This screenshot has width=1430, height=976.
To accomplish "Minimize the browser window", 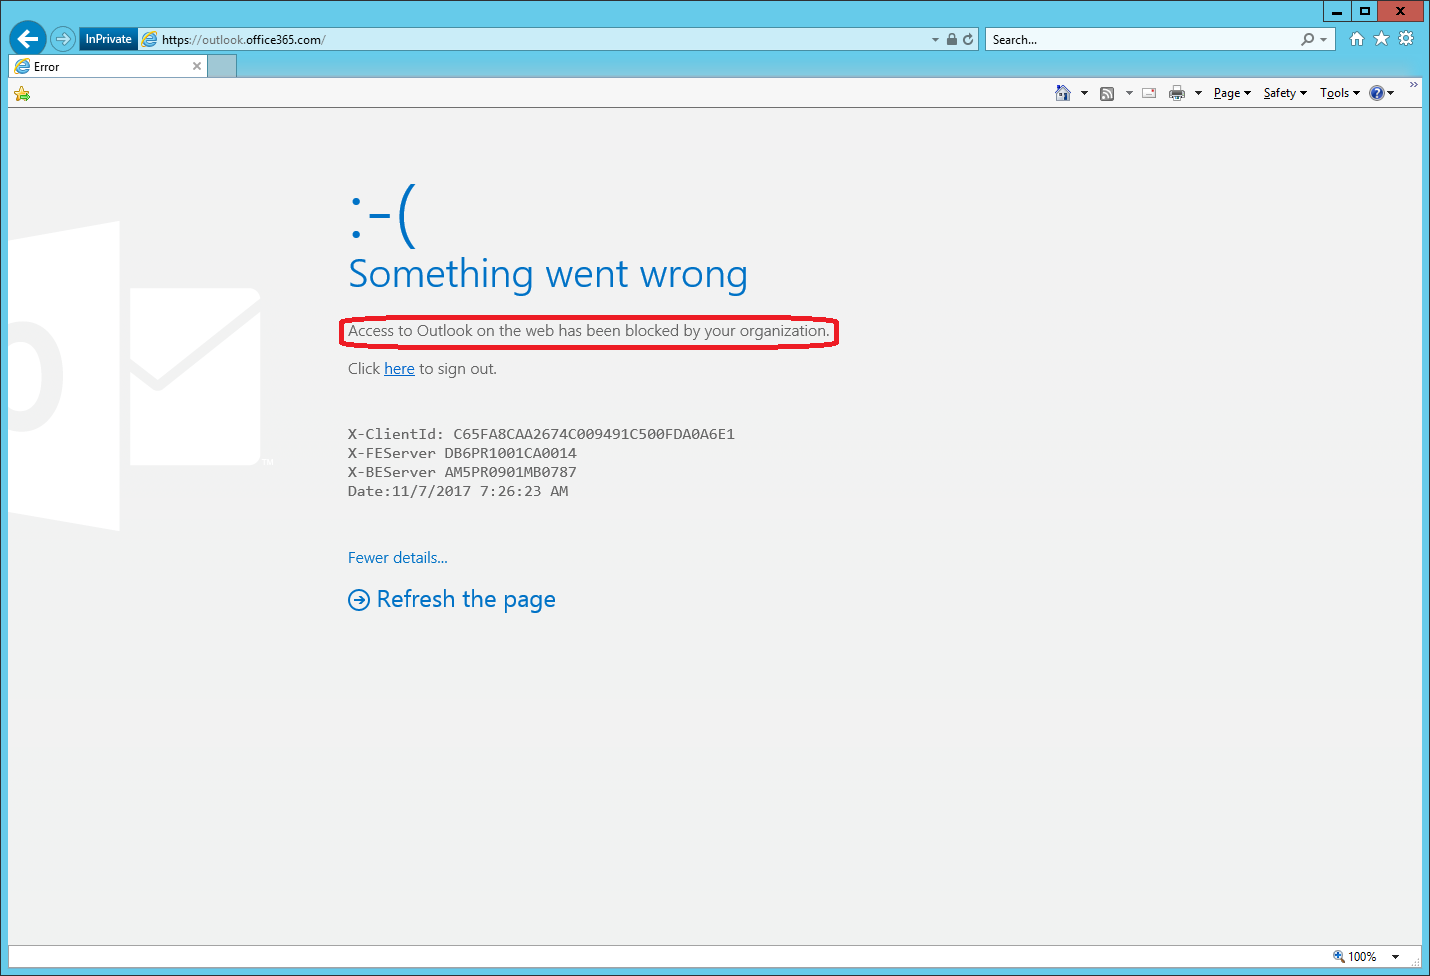I will tap(1337, 11).
